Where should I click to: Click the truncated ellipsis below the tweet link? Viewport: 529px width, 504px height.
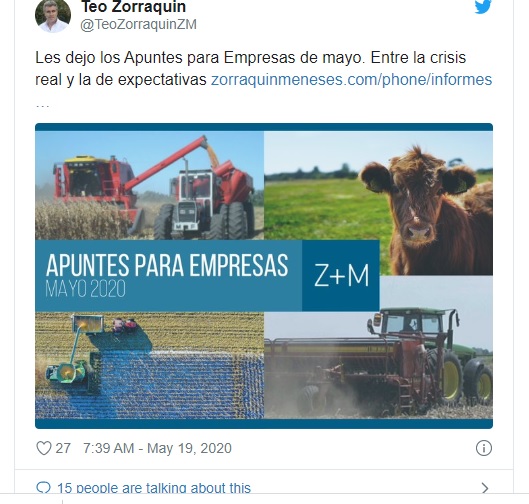coord(43,106)
